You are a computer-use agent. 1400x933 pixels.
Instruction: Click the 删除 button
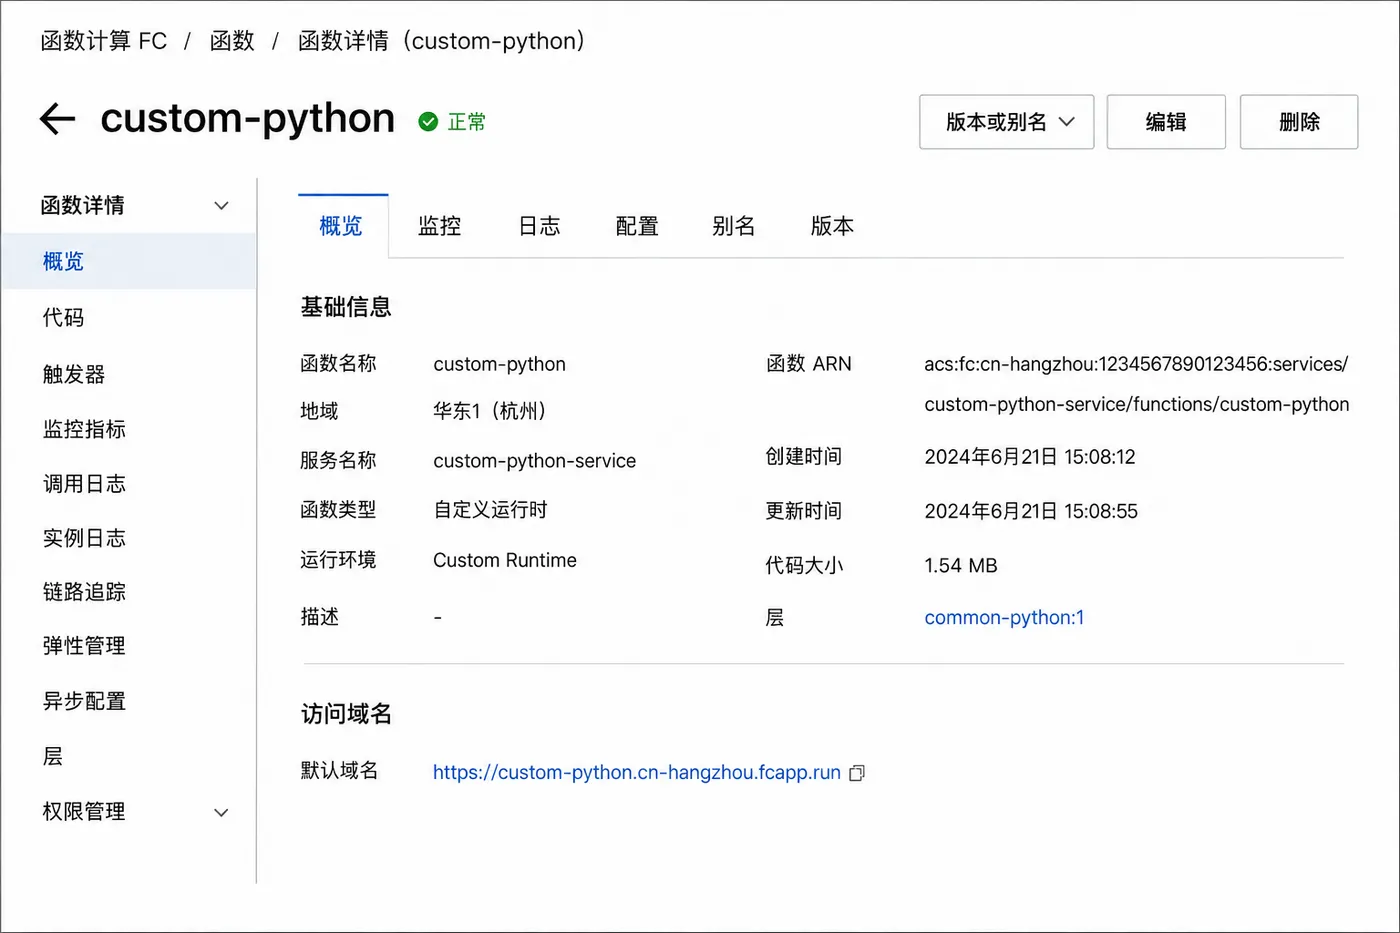pyautogui.click(x=1299, y=122)
